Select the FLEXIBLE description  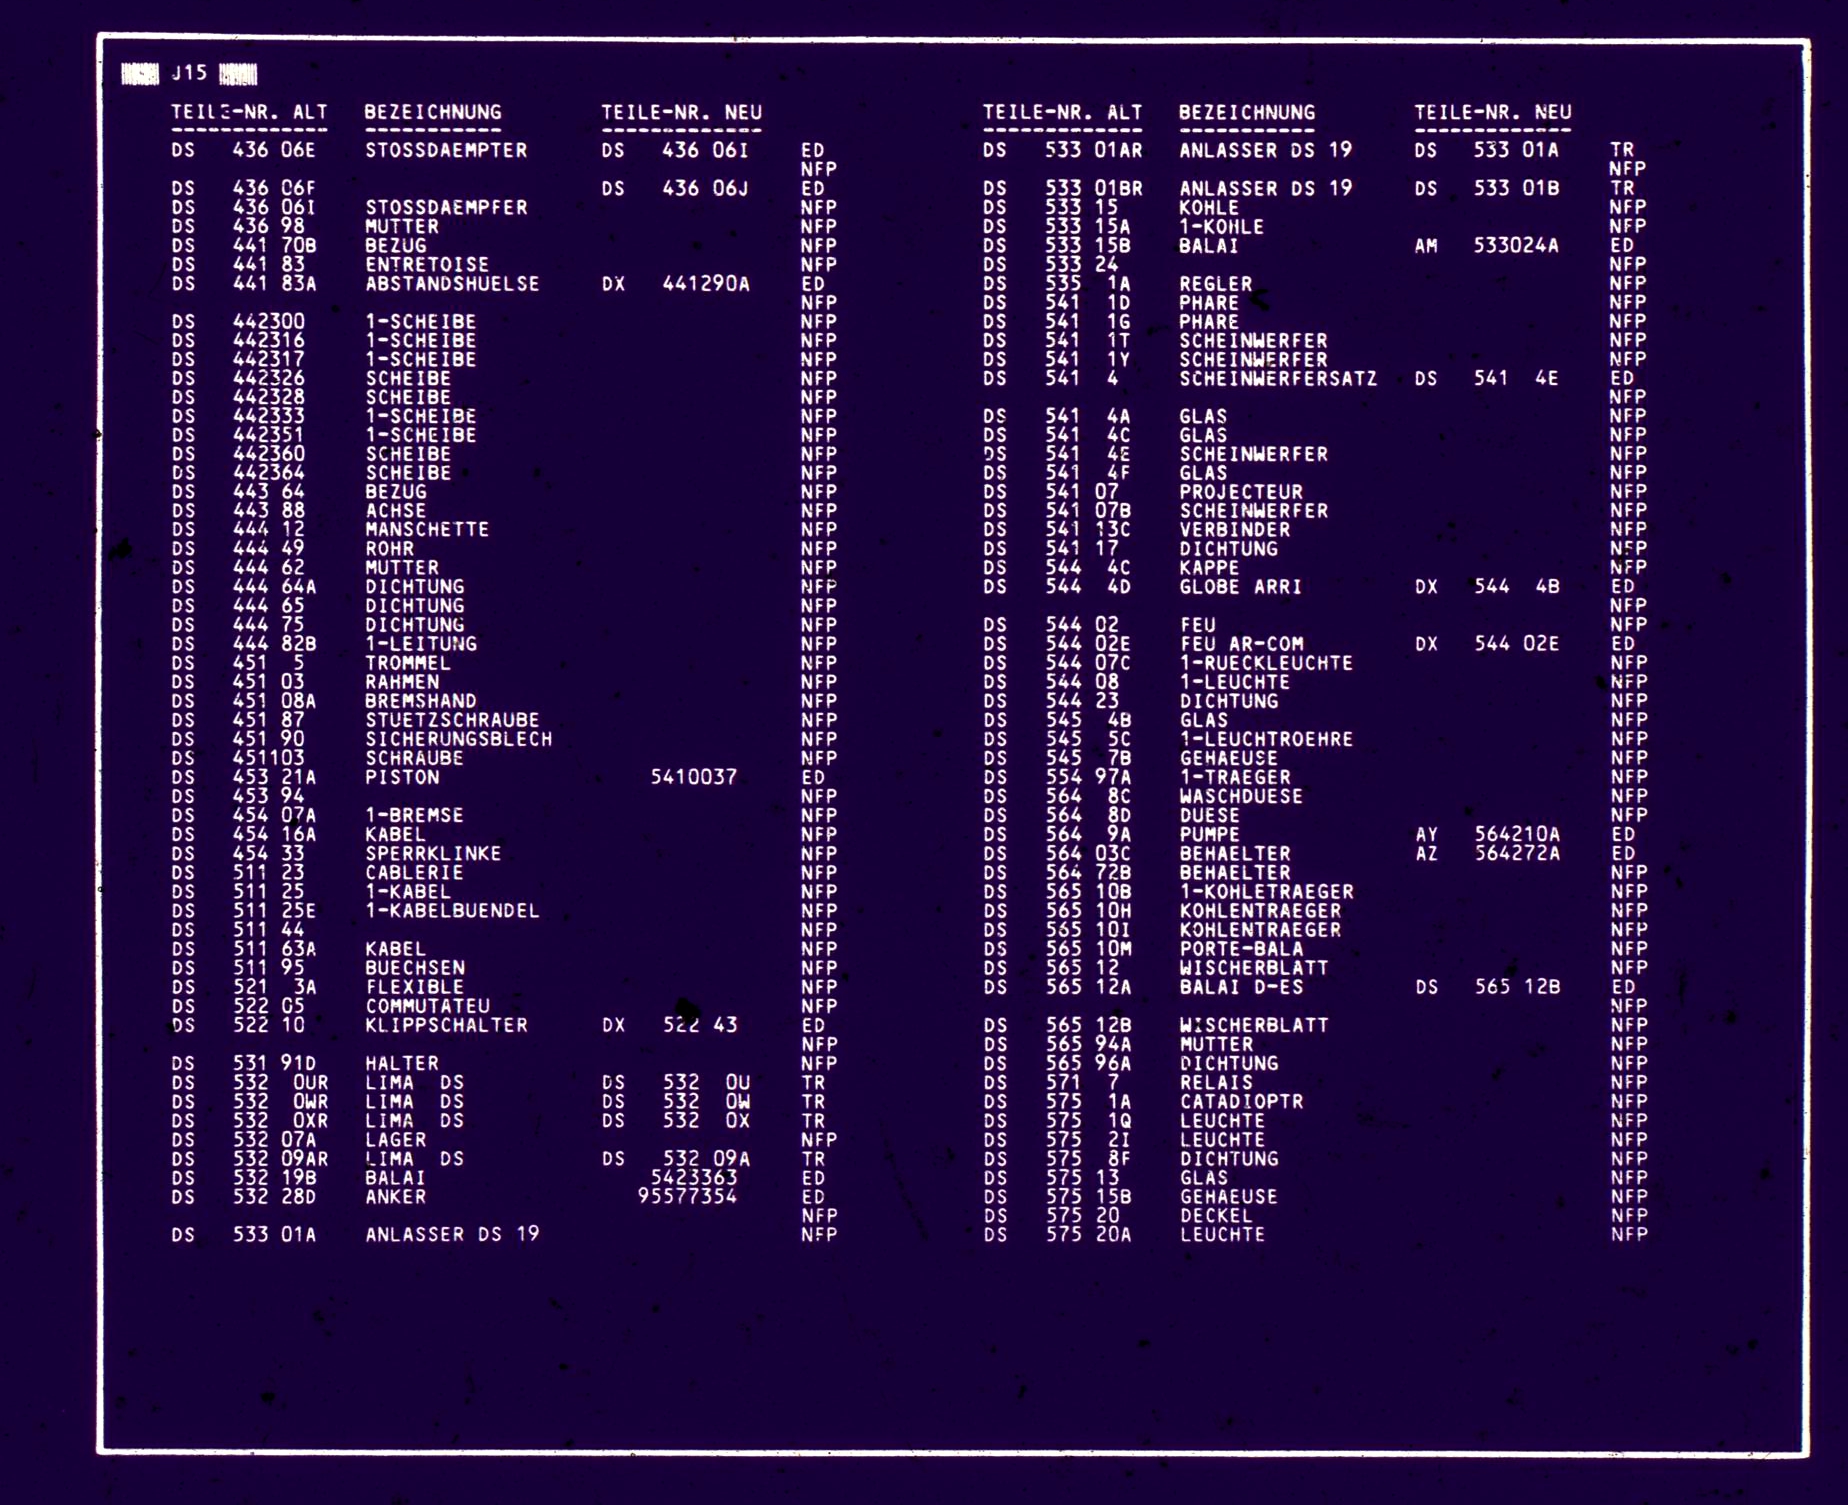pos(415,987)
